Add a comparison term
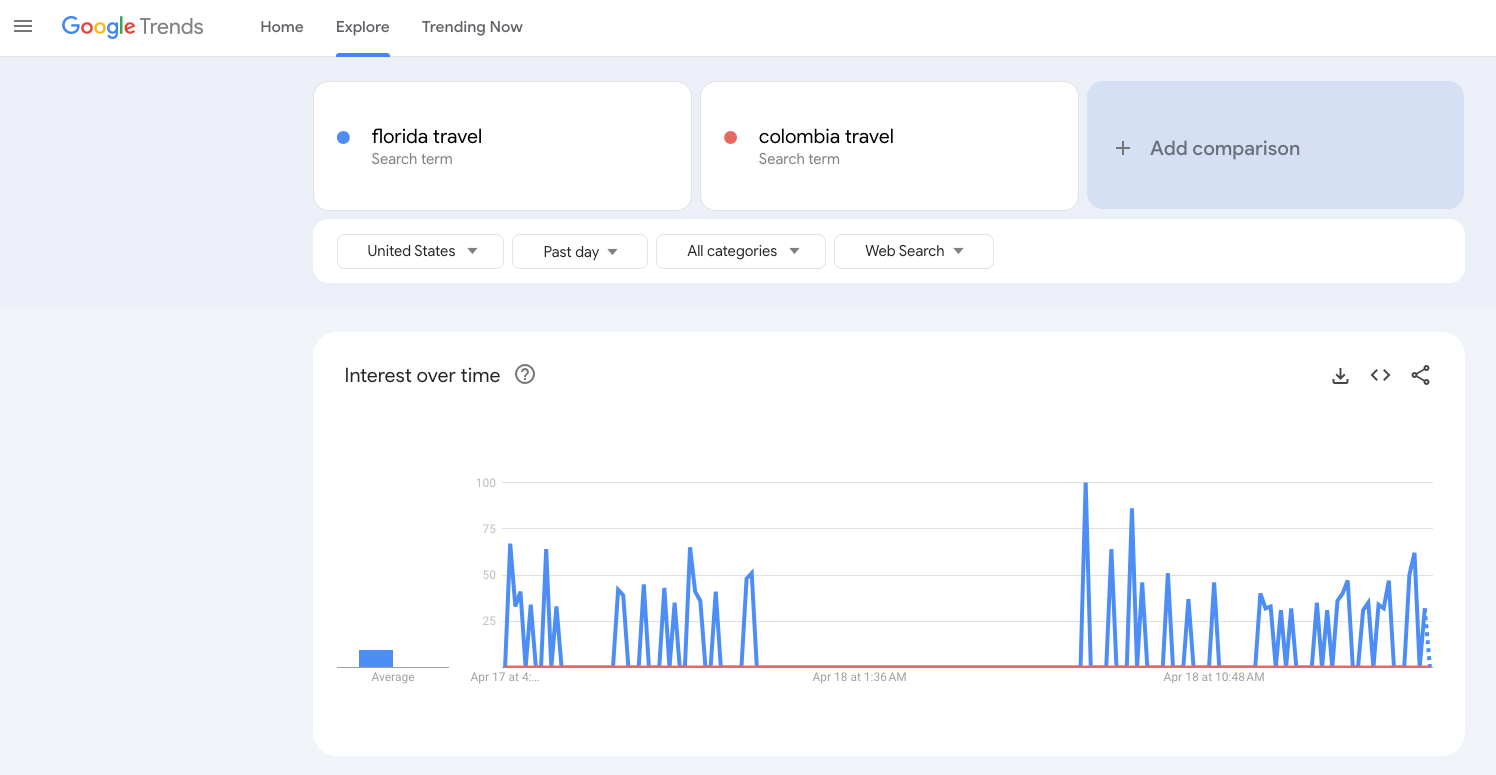1496x775 pixels. tap(1275, 145)
